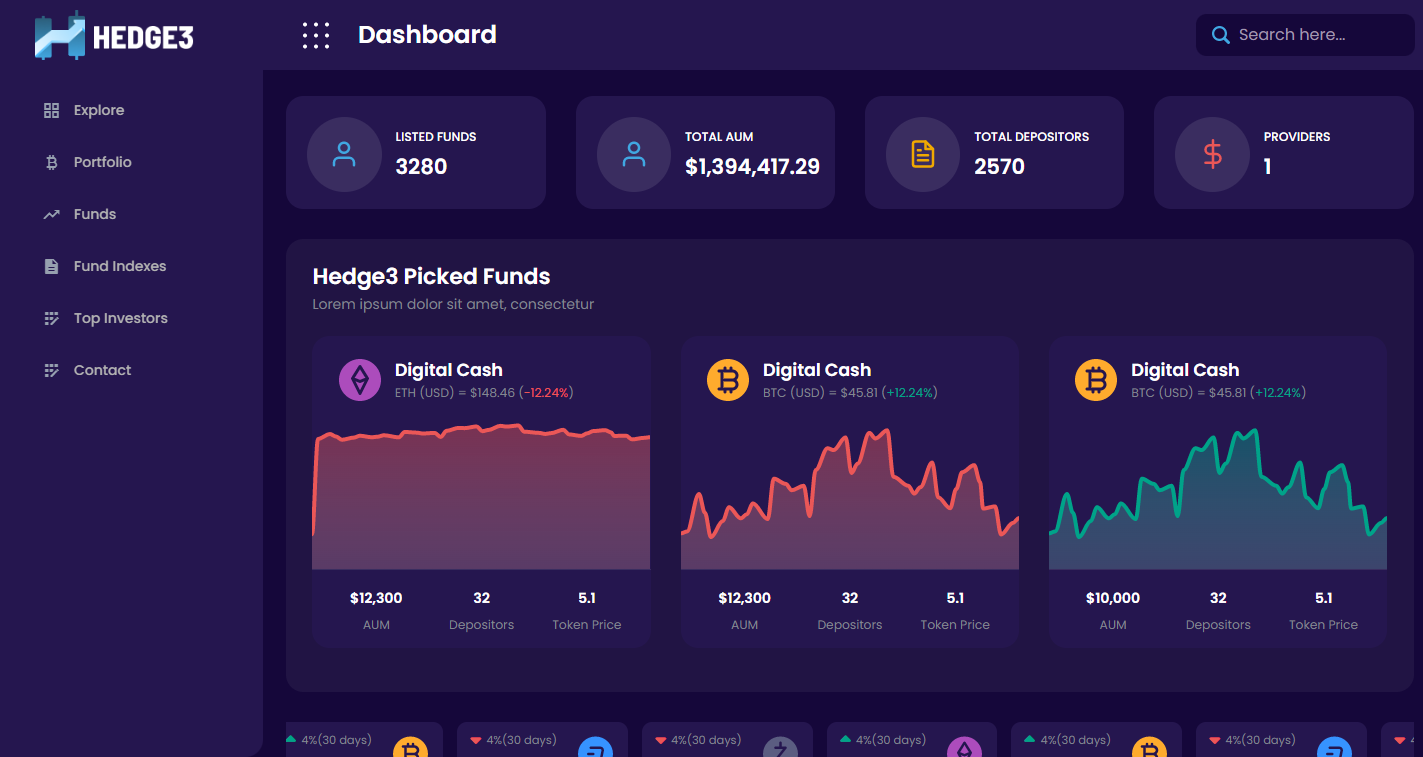Click the Ethereum icon on Digital Cash card
The width and height of the screenshot is (1423, 757).
[x=360, y=380]
